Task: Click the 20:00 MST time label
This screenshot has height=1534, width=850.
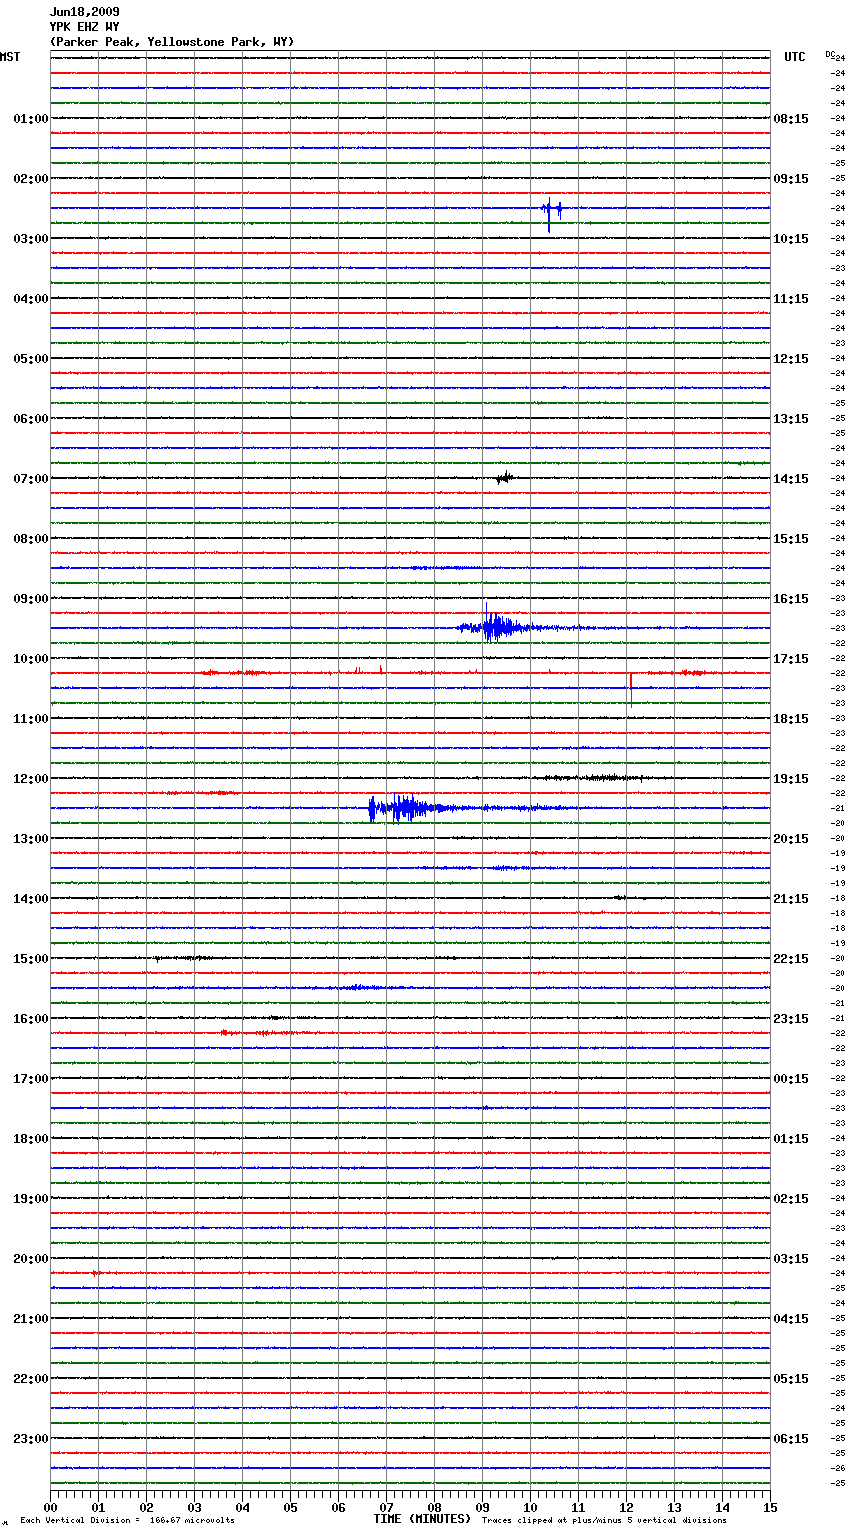Action: [x=31, y=1259]
